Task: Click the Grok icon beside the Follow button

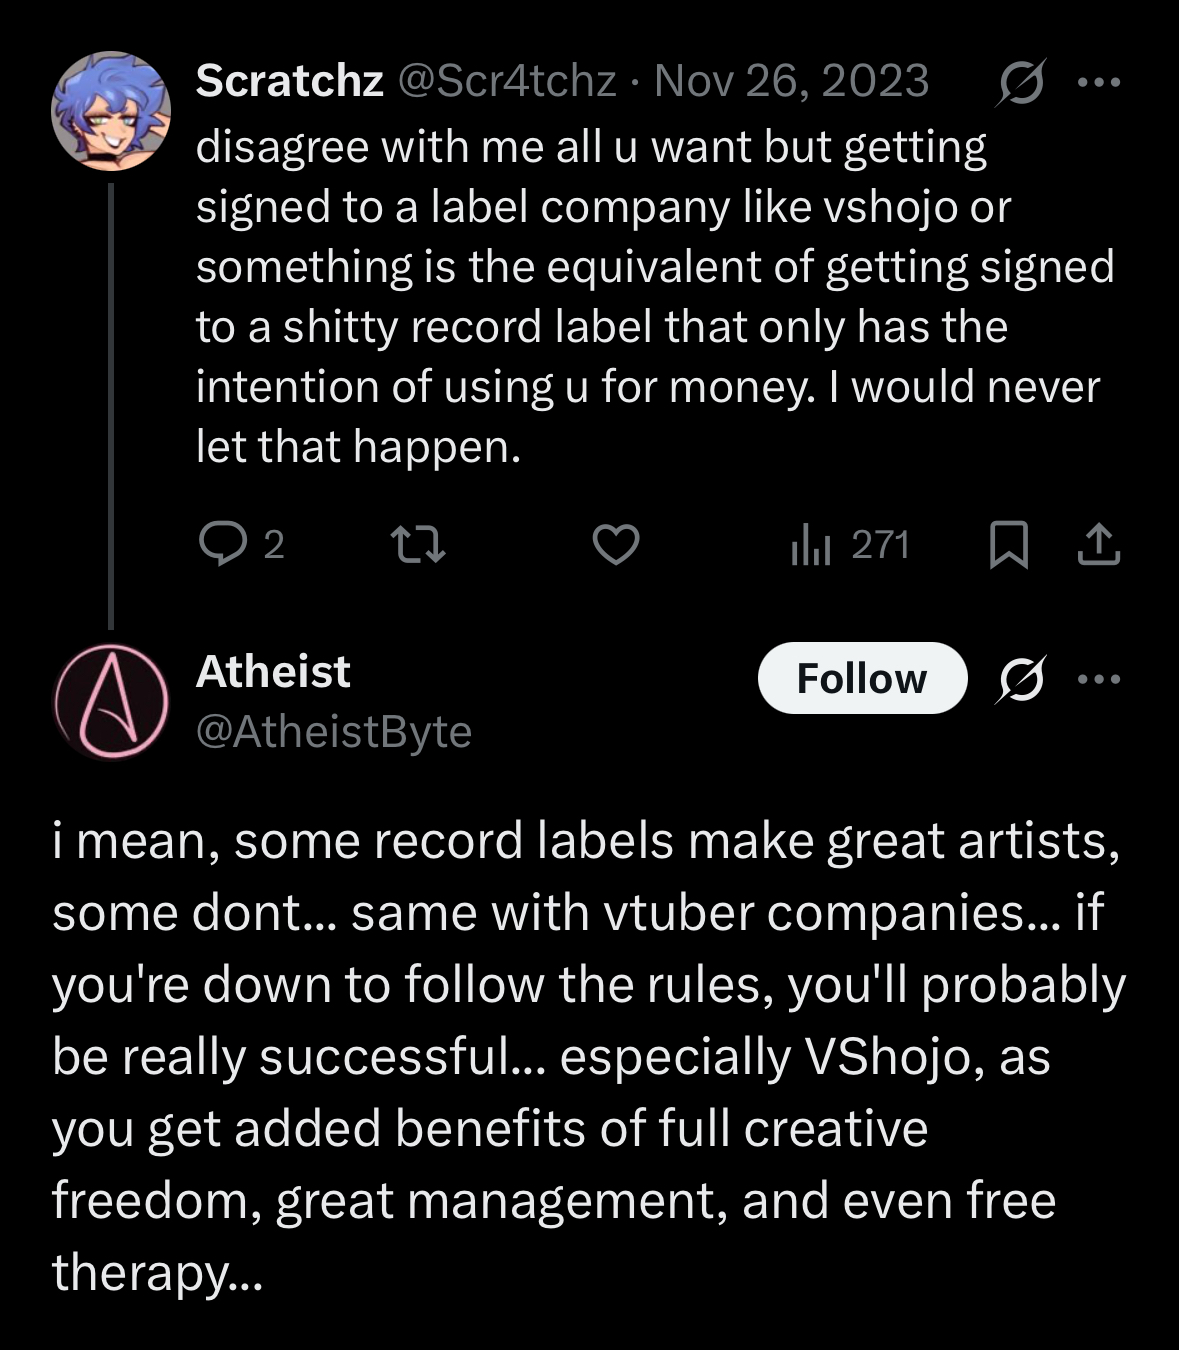Action: 1021,679
